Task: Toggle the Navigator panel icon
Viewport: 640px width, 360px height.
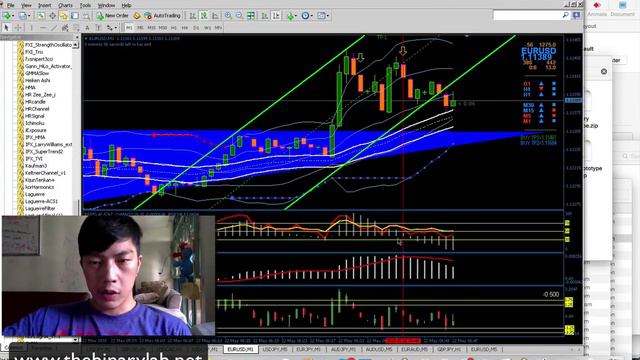Action: tap(63, 16)
